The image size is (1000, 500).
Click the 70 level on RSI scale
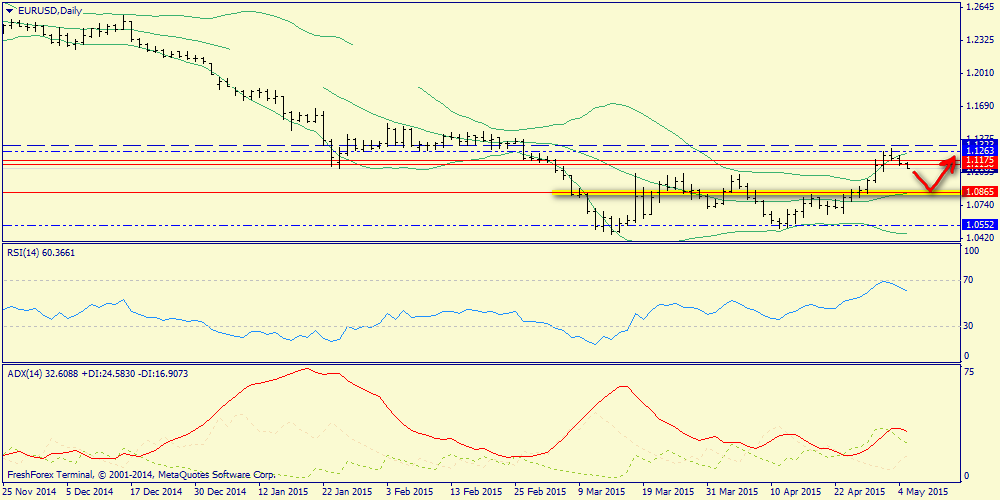[x=967, y=281]
